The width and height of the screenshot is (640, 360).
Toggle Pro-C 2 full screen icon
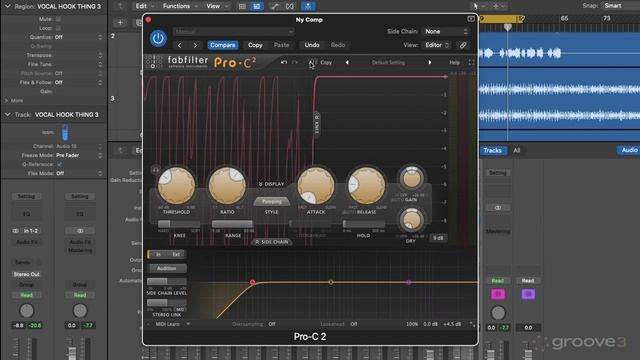pyautogui.click(x=471, y=62)
